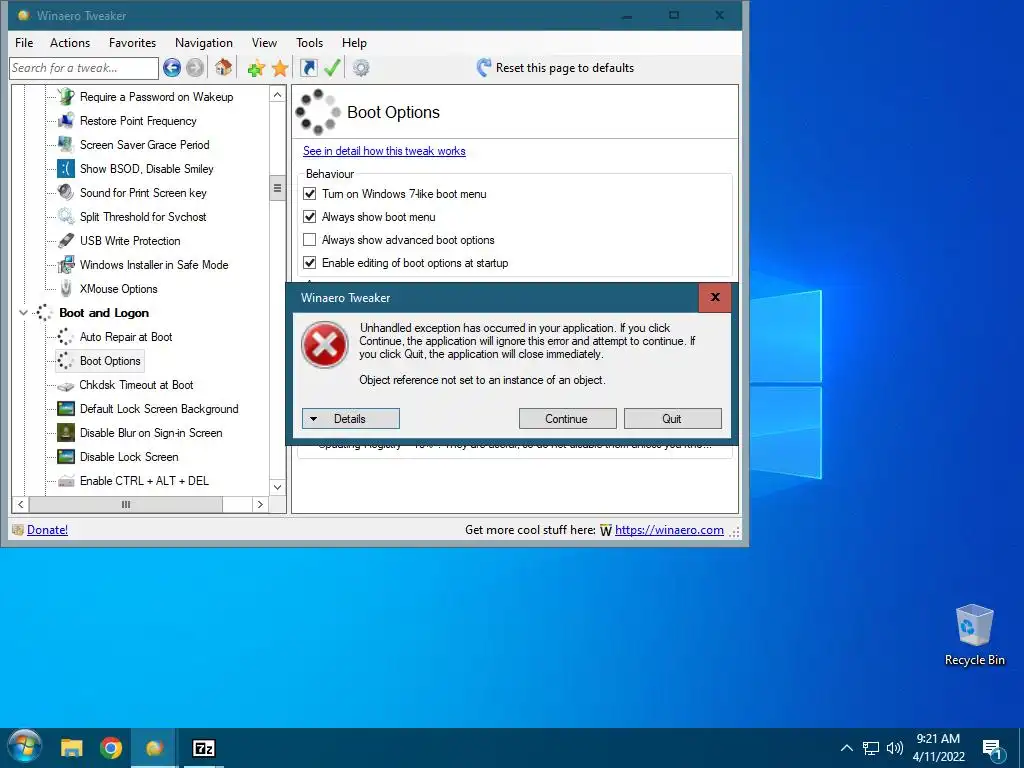The height and width of the screenshot is (768, 1024).
Task: Expand the Details dropdown in error dialog
Action: (x=351, y=419)
